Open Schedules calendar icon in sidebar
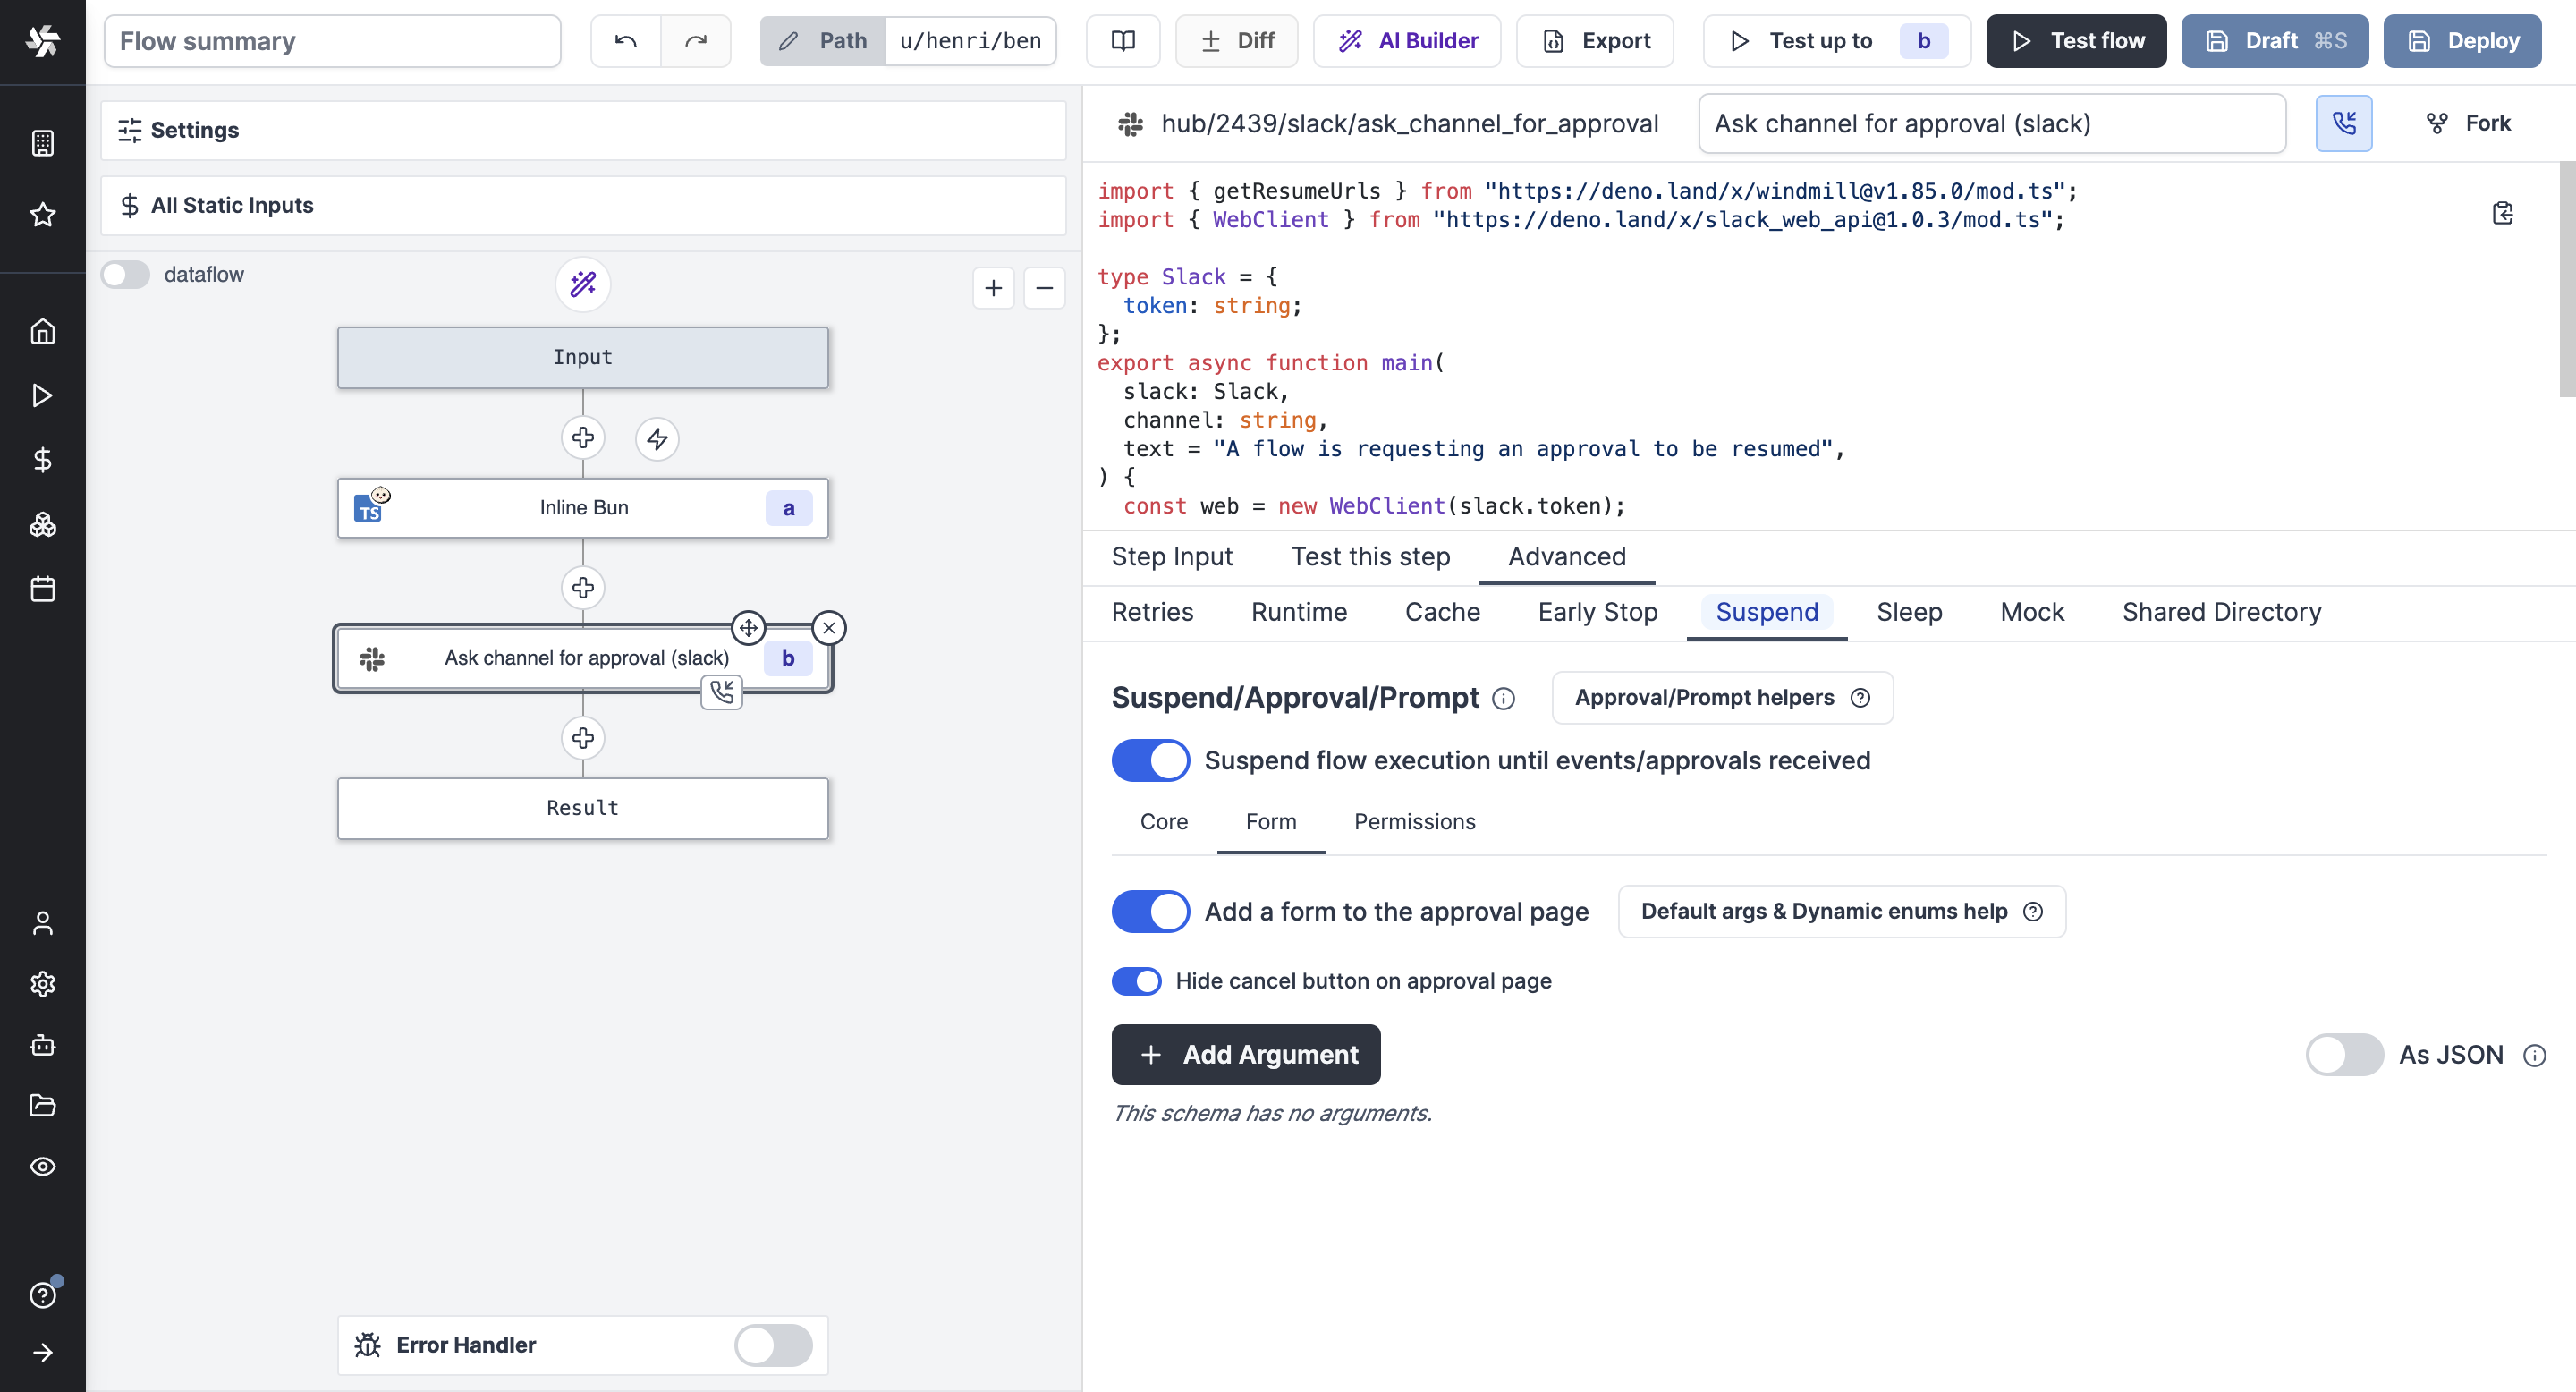Viewport: 2576px width, 1392px height. pos(43,589)
